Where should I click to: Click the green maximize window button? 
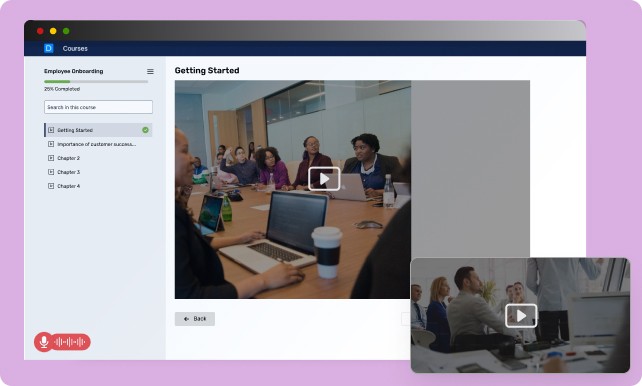(66, 31)
